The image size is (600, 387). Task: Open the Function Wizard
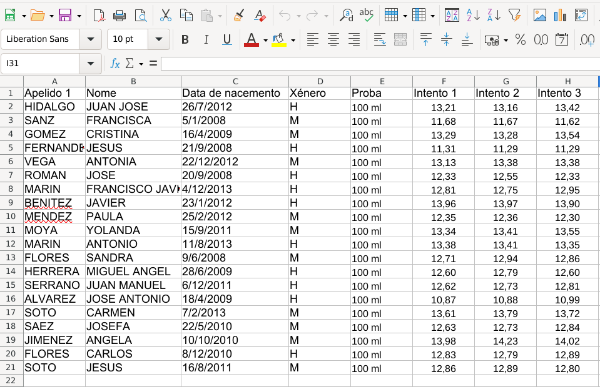(115, 63)
